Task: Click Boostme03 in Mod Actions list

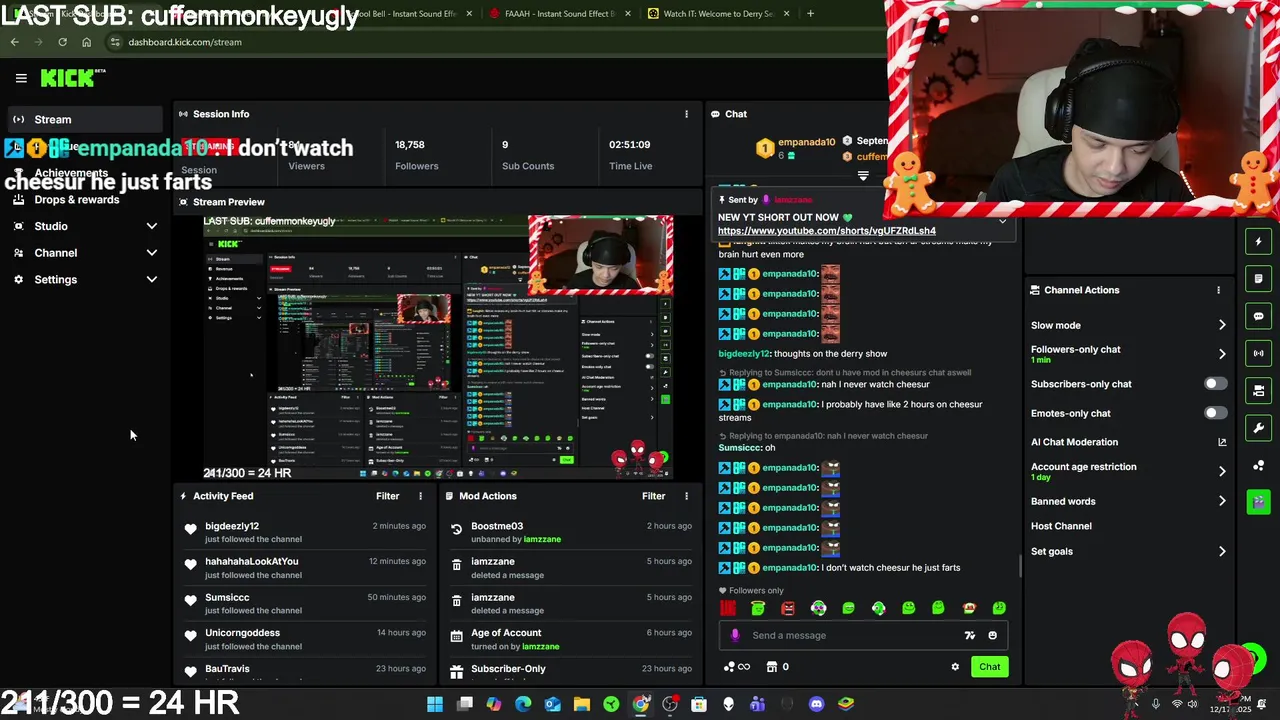Action: [497, 526]
